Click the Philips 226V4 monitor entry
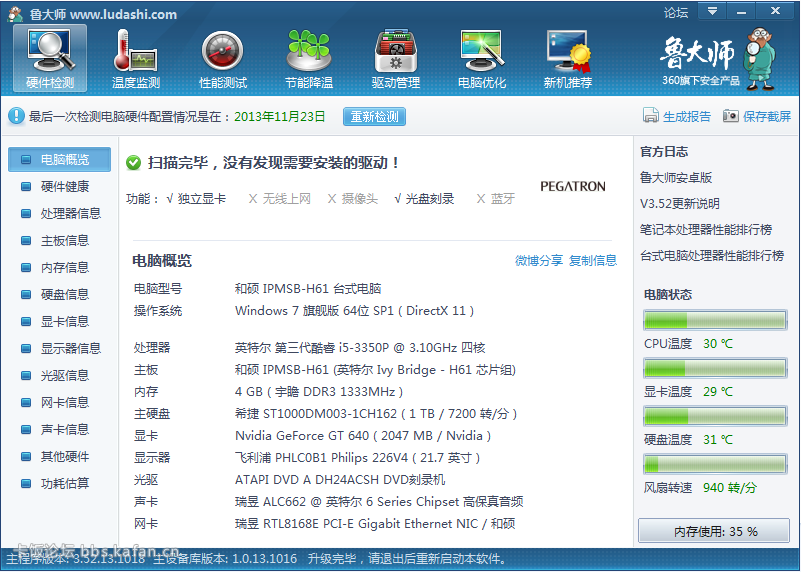The width and height of the screenshot is (801, 572). tap(357, 458)
